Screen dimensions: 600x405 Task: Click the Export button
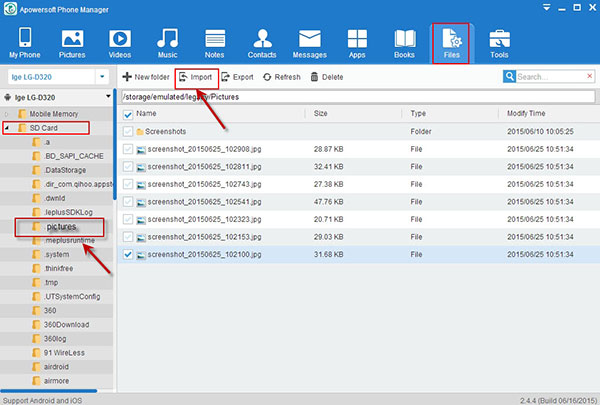(x=237, y=77)
